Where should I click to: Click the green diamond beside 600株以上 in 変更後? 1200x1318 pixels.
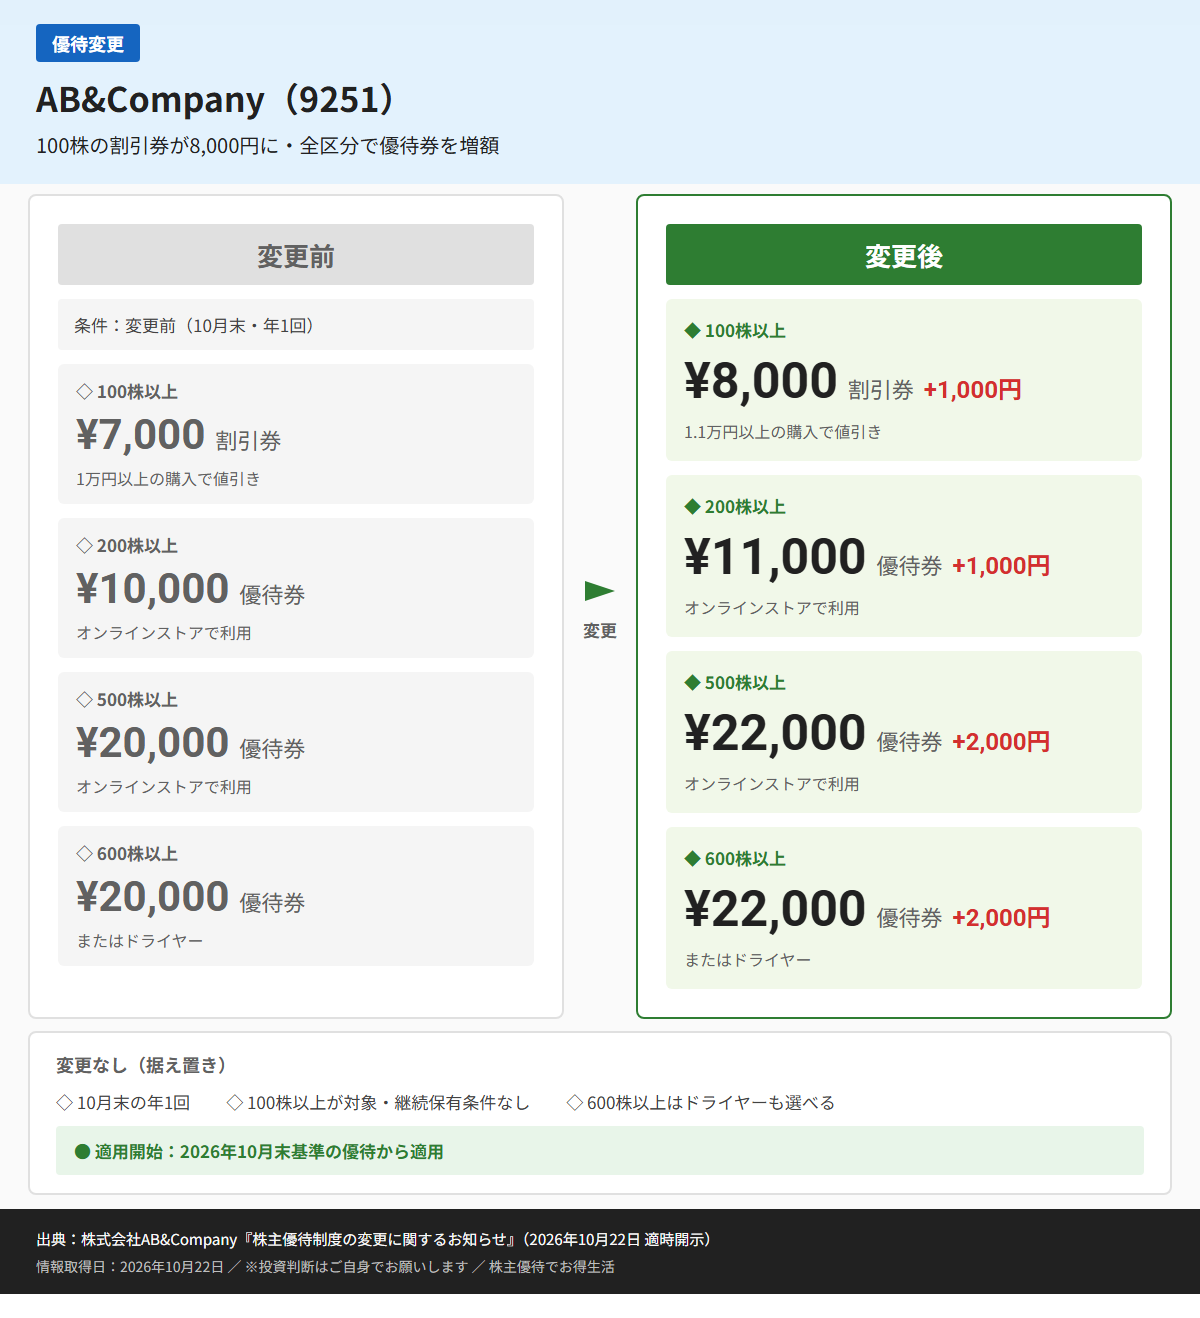tap(692, 859)
